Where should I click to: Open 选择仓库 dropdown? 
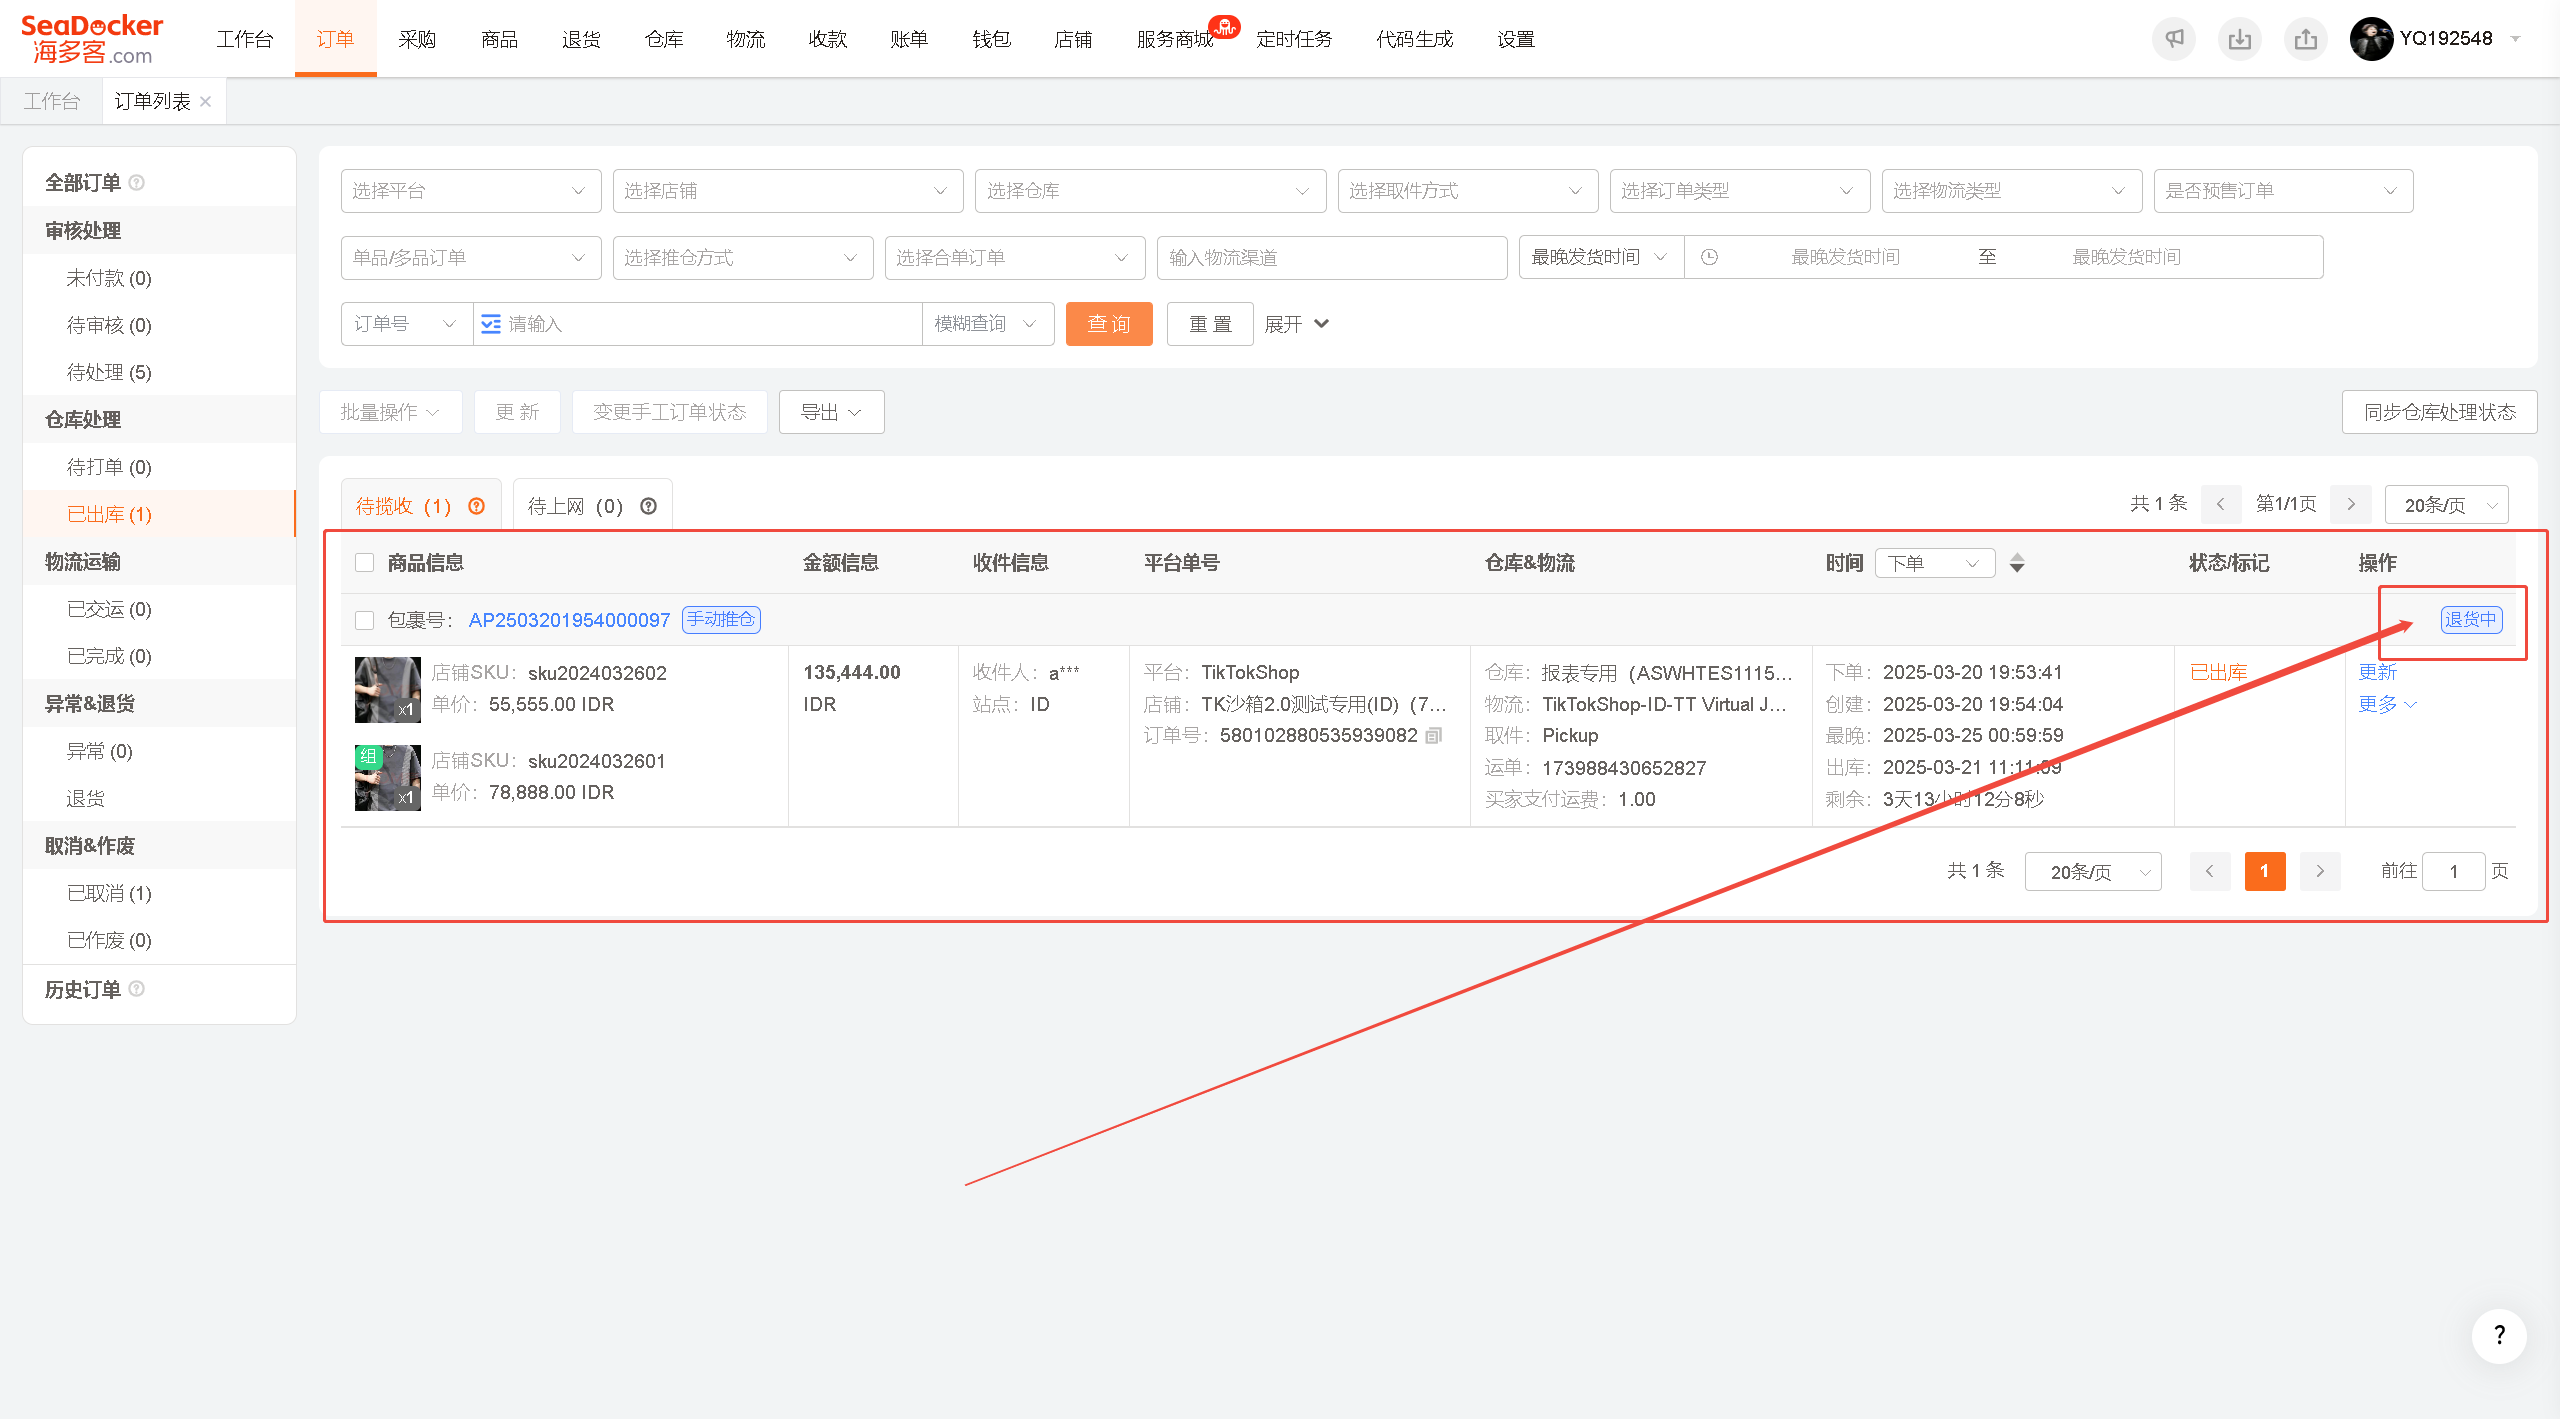[x=1150, y=191]
